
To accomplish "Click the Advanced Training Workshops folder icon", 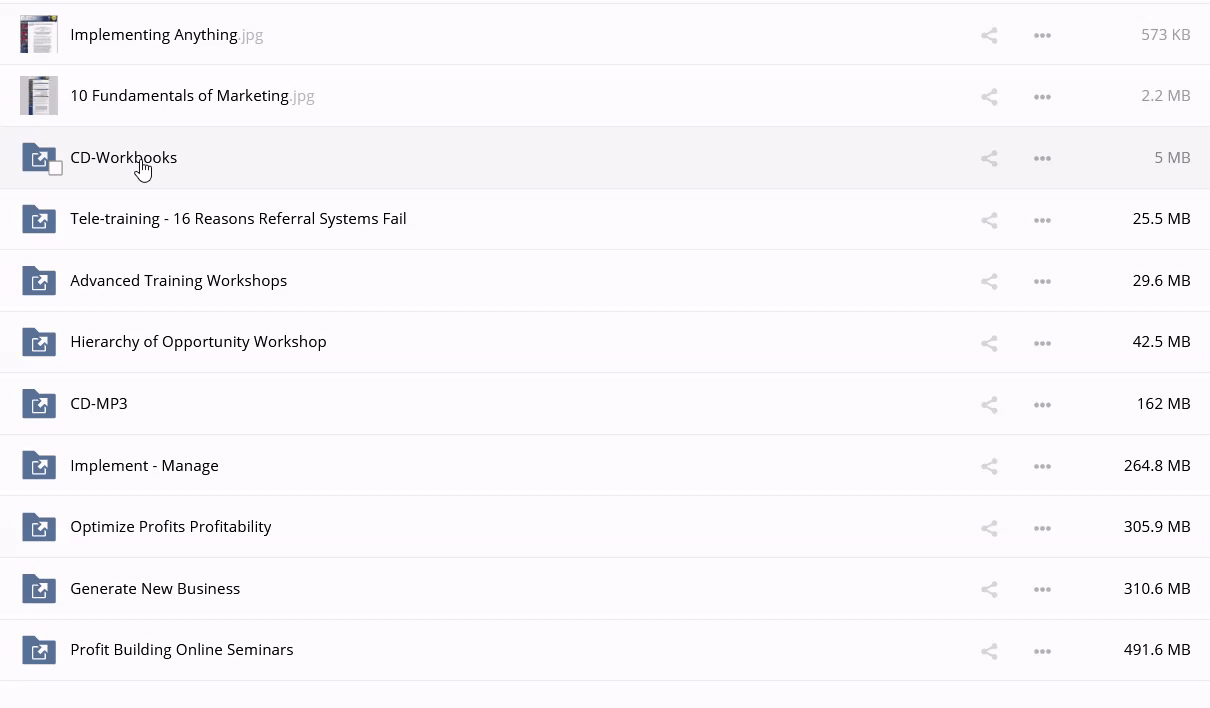I will click(x=39, y=281).
